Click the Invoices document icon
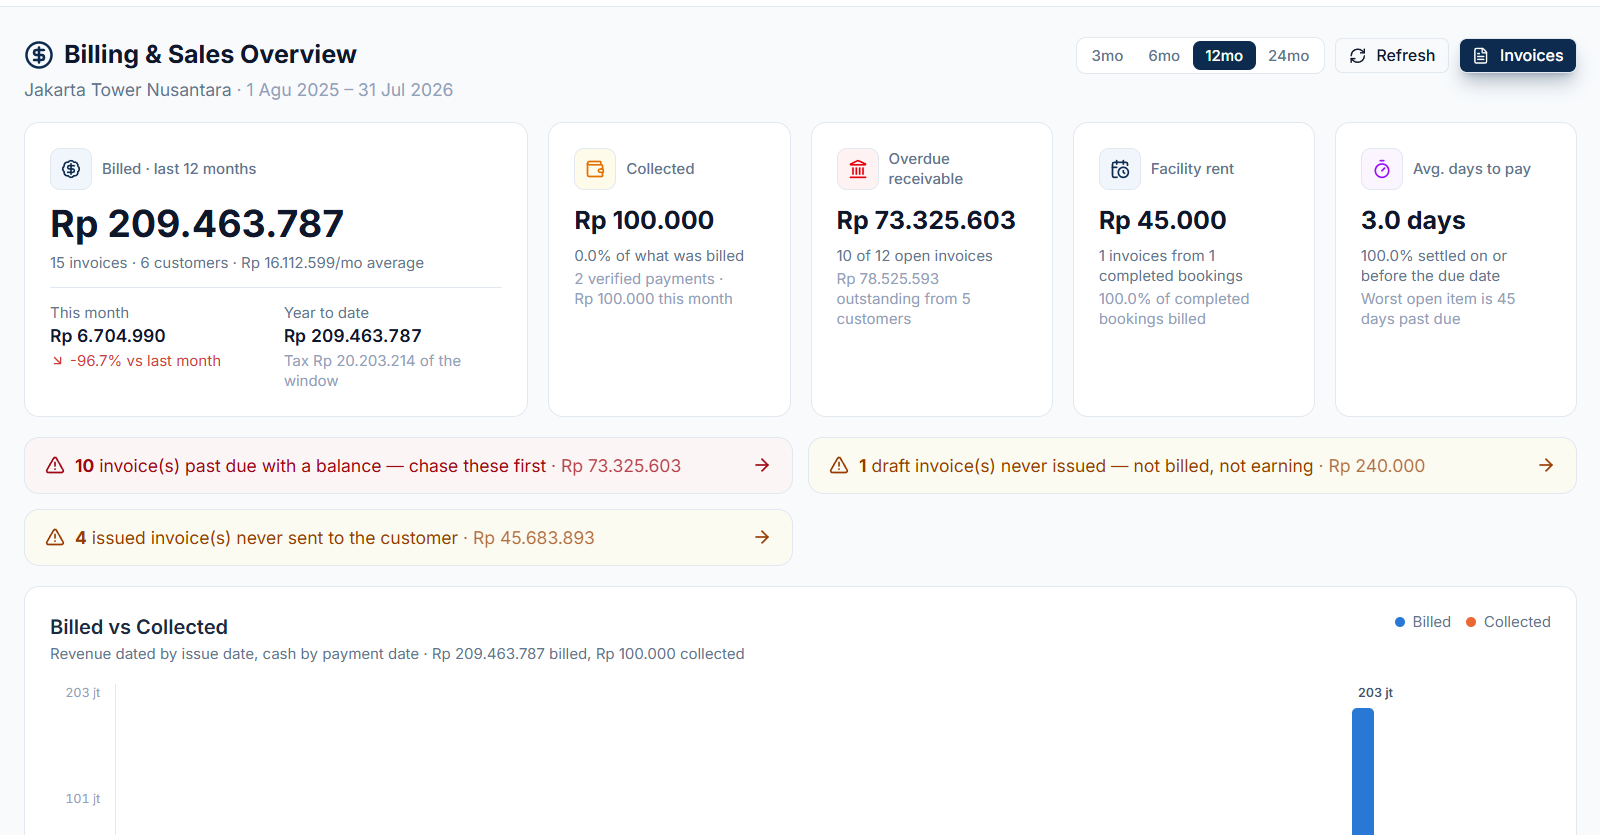This screenshot has width=1600, height=835. tap(1481, 56)
